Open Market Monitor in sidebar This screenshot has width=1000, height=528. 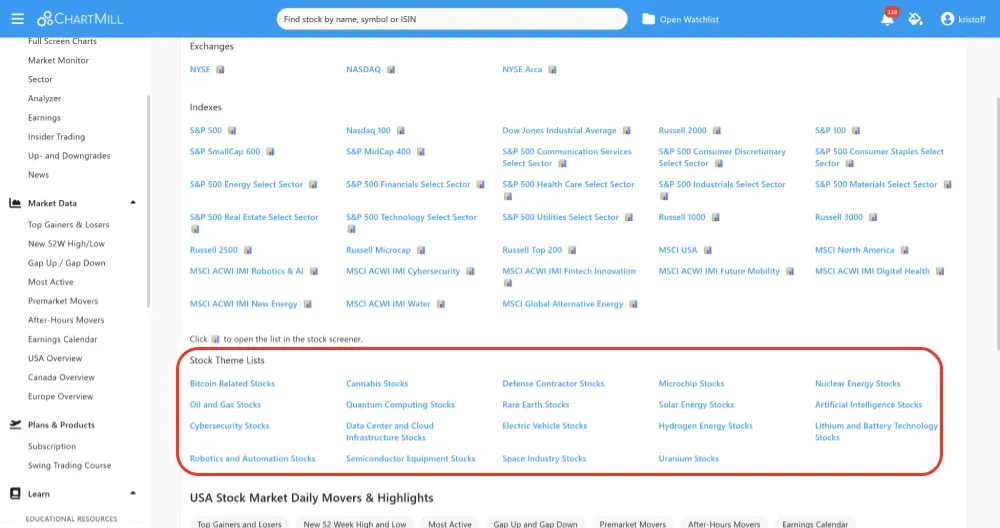point(58,61)
